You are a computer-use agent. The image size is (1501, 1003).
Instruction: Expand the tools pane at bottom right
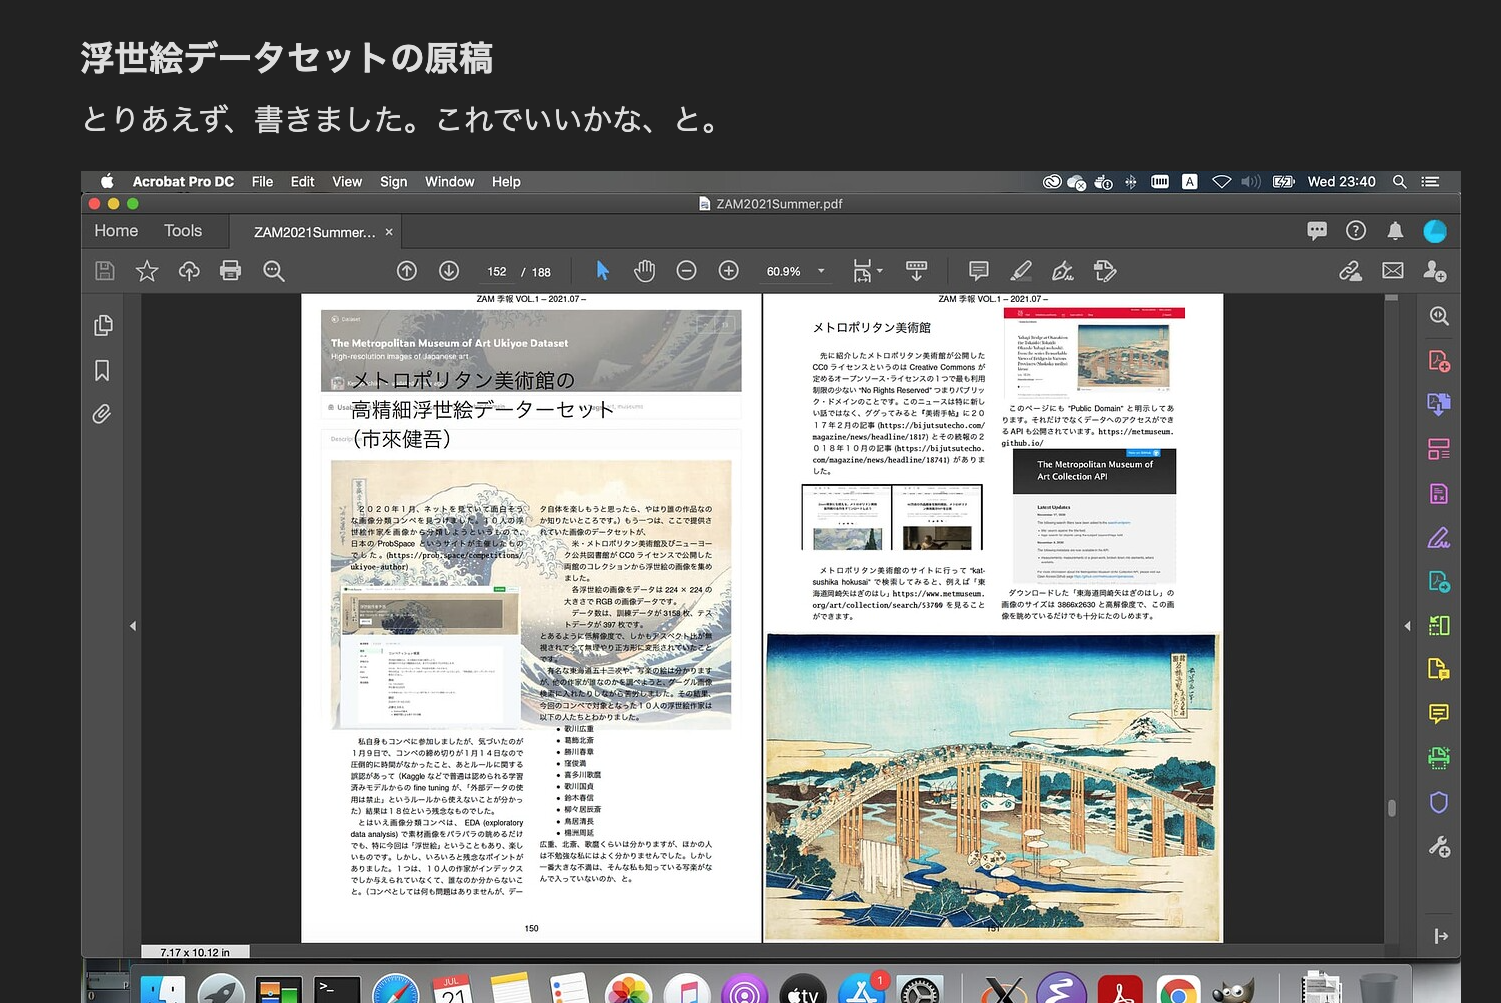[1440, 936]
